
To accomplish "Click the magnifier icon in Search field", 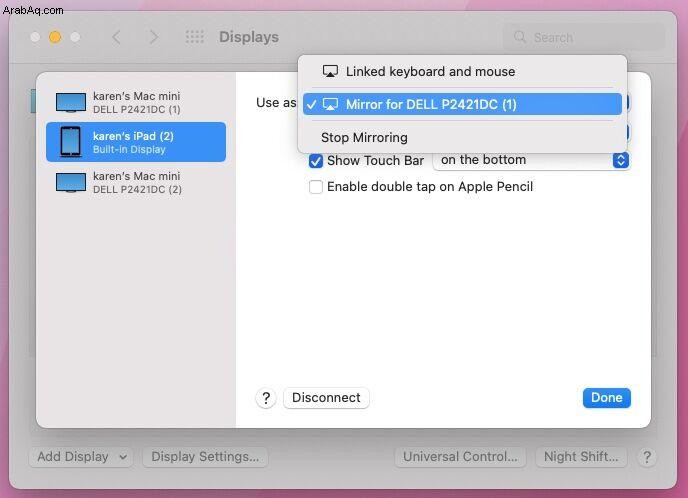I will [x=520, y=37].
